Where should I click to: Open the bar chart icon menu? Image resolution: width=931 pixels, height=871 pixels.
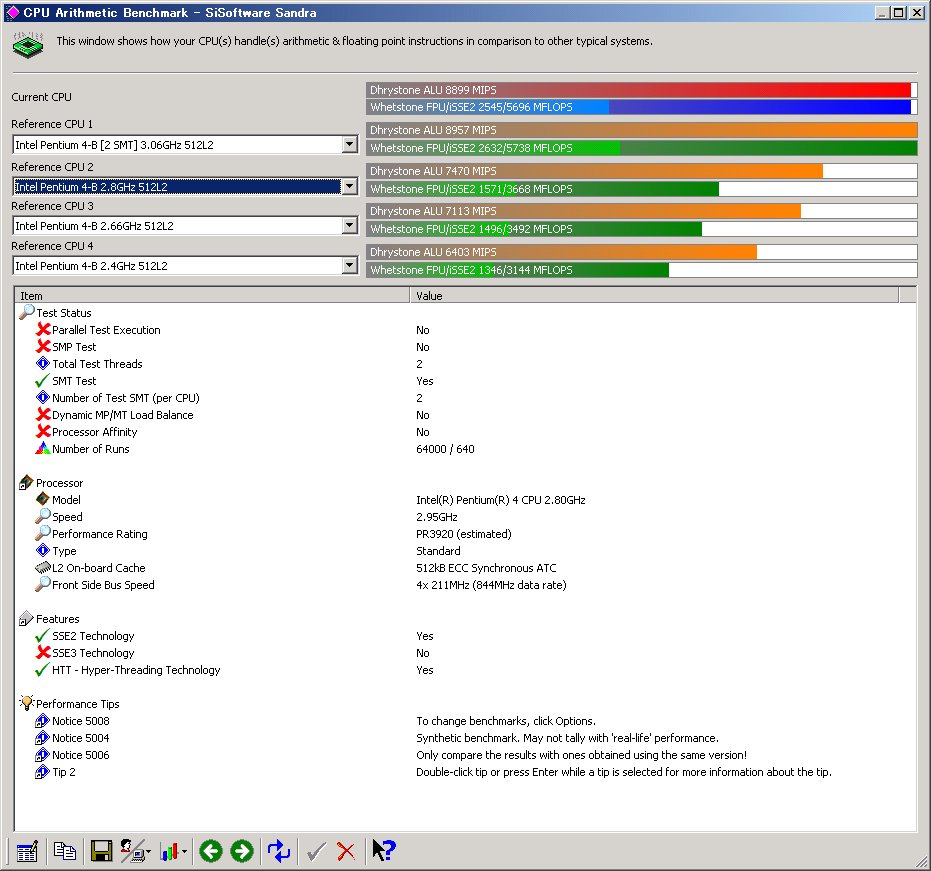pos(170,851)
